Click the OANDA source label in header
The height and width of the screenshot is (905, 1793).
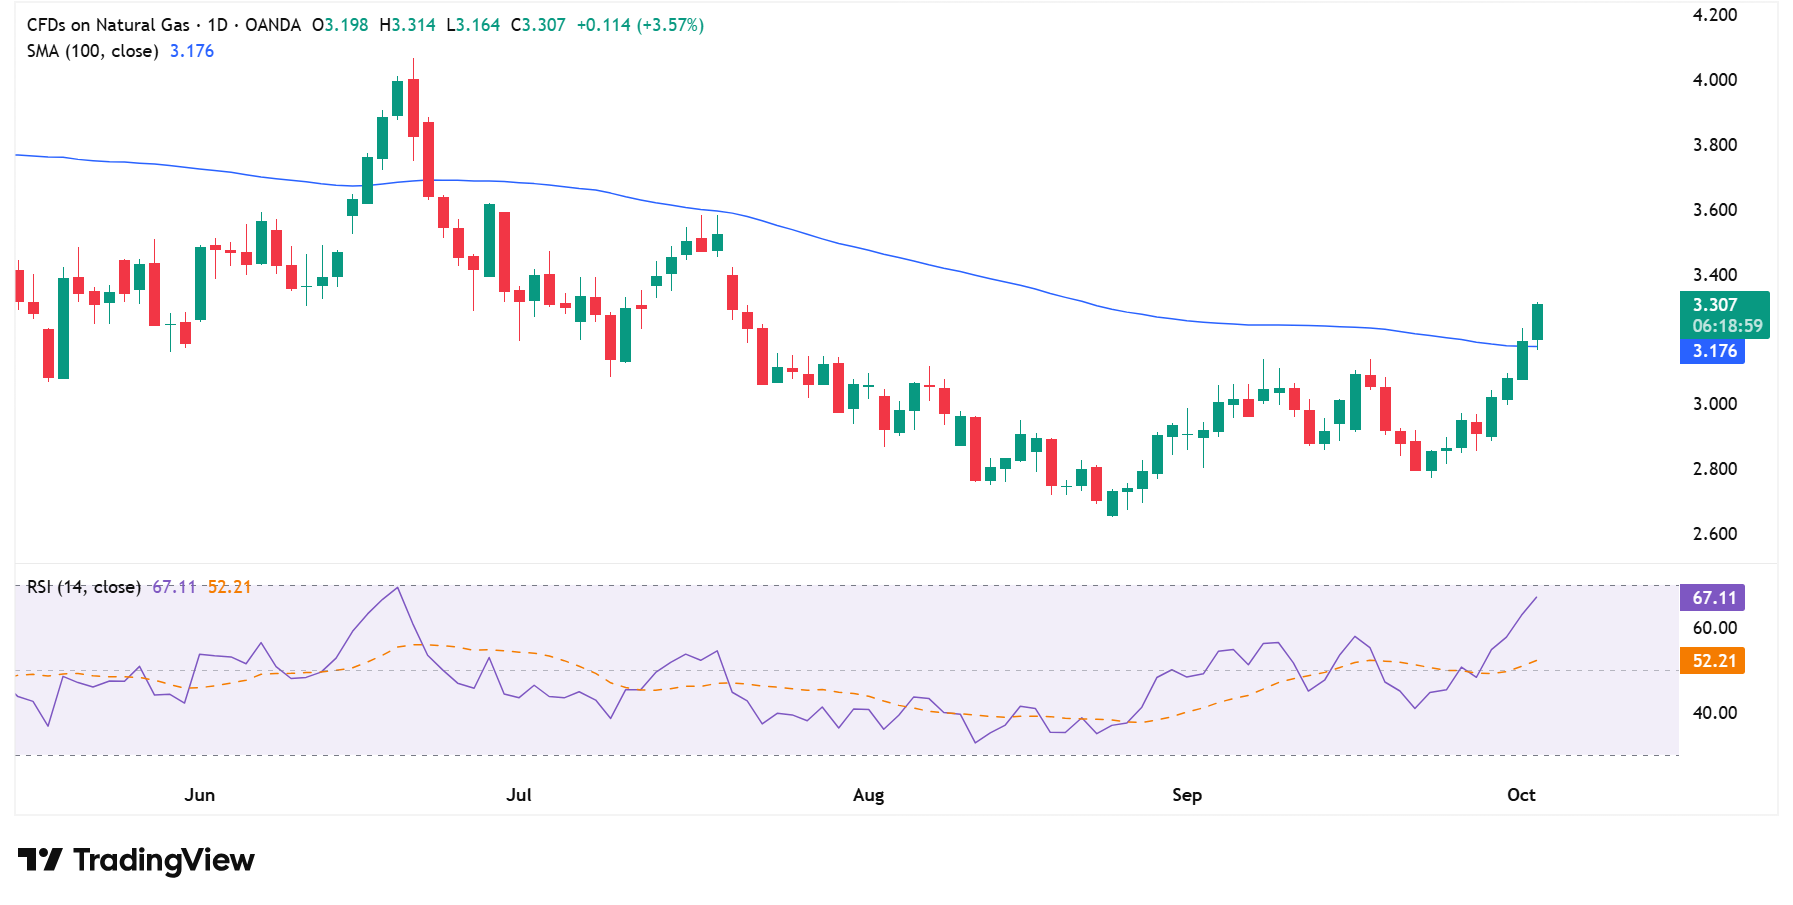(273, 25)
